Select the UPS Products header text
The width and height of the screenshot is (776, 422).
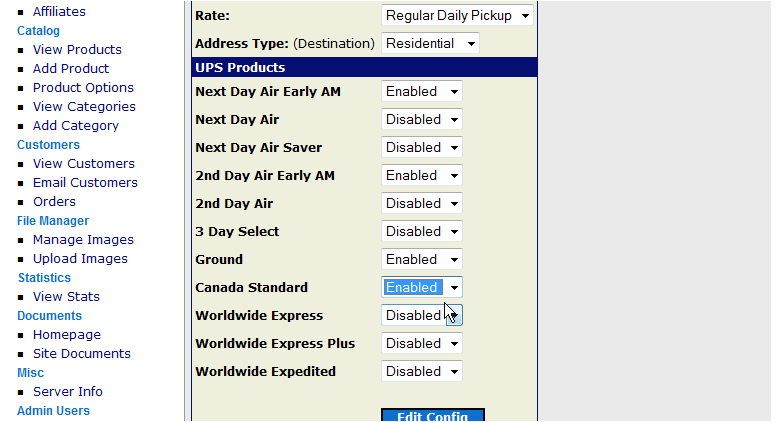click(x=240, y=67)
